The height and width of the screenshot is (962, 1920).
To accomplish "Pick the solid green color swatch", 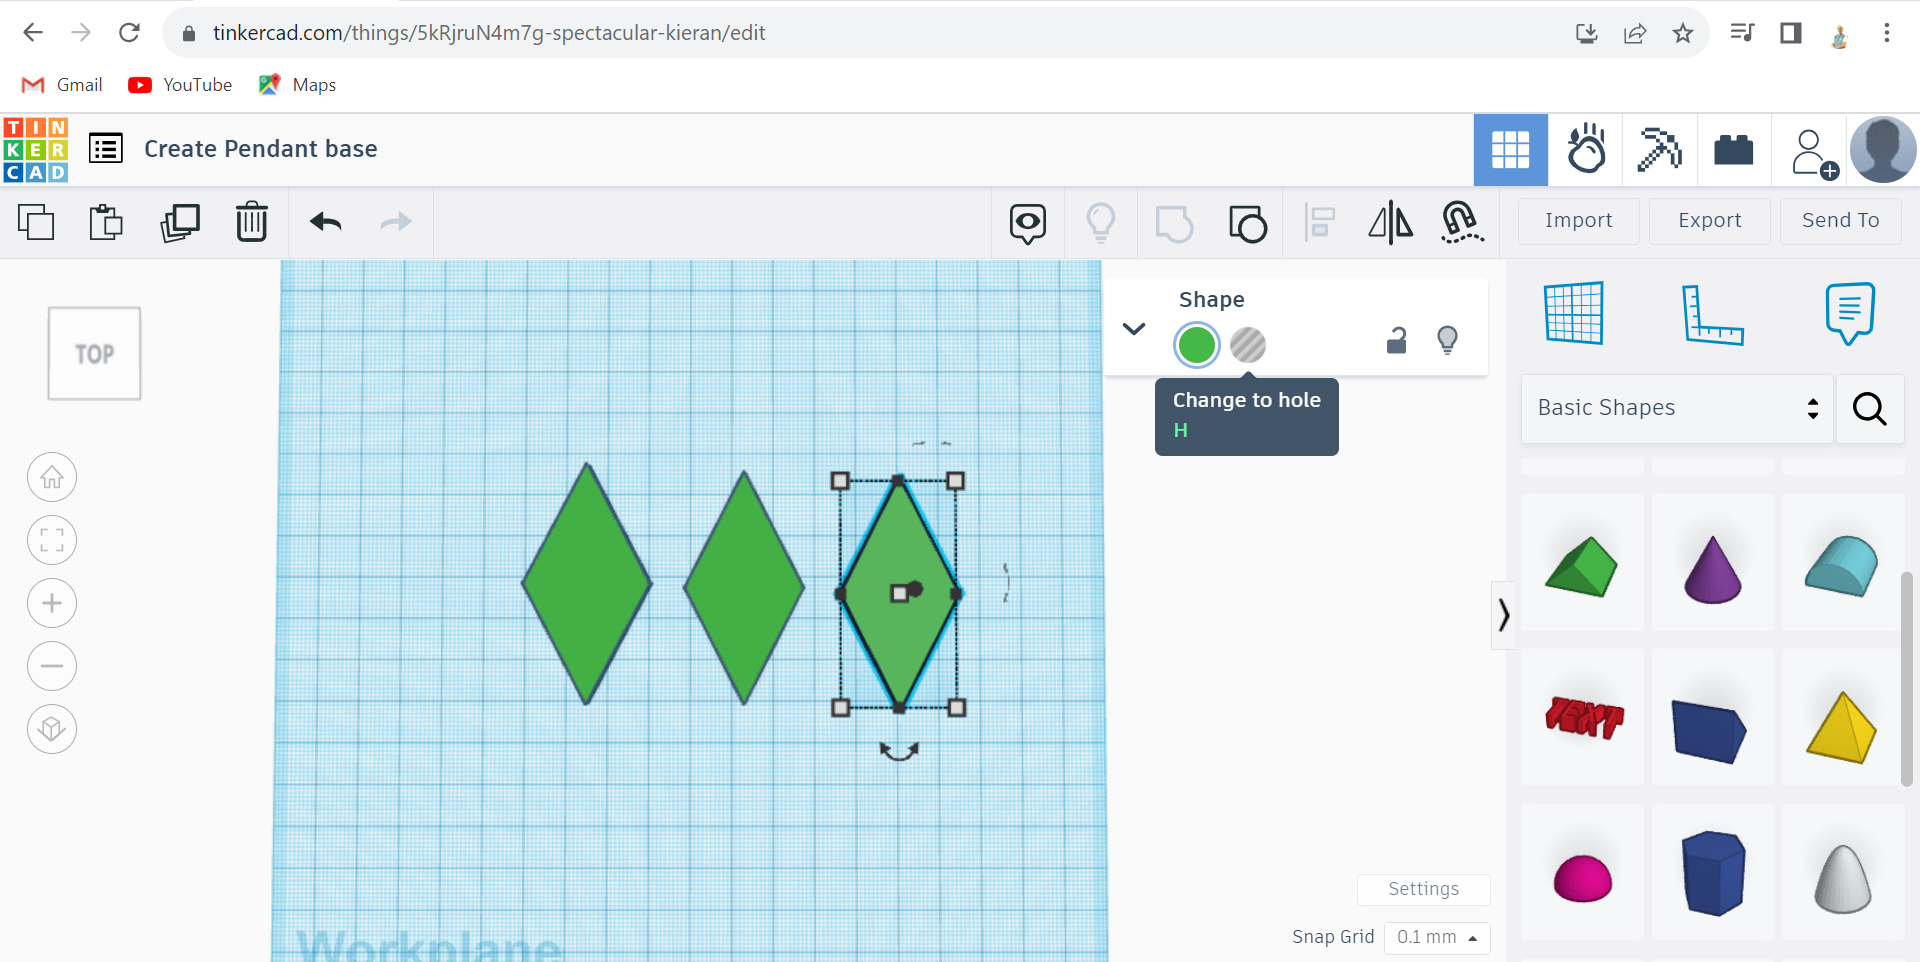I will point(1197,345).
